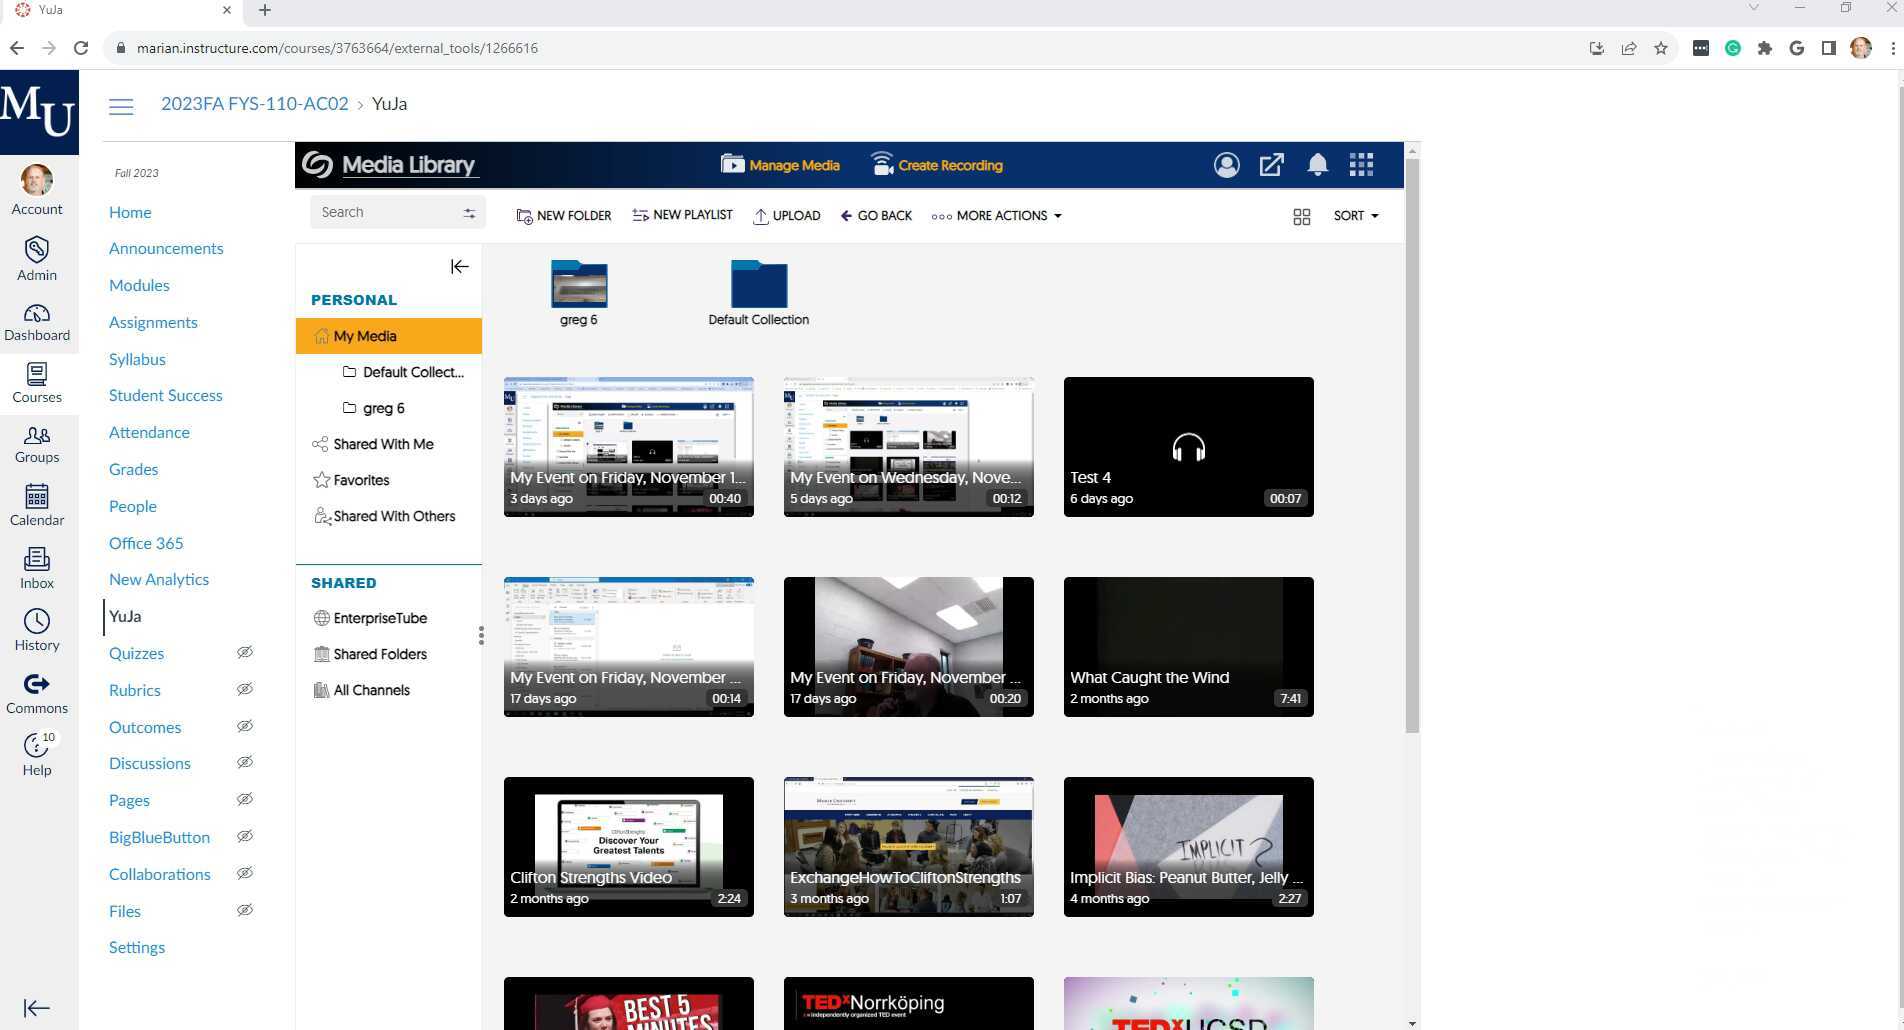
Task: Open the 2023FA FYS-110-AC02 breadcrumb link
Action: 254,103
